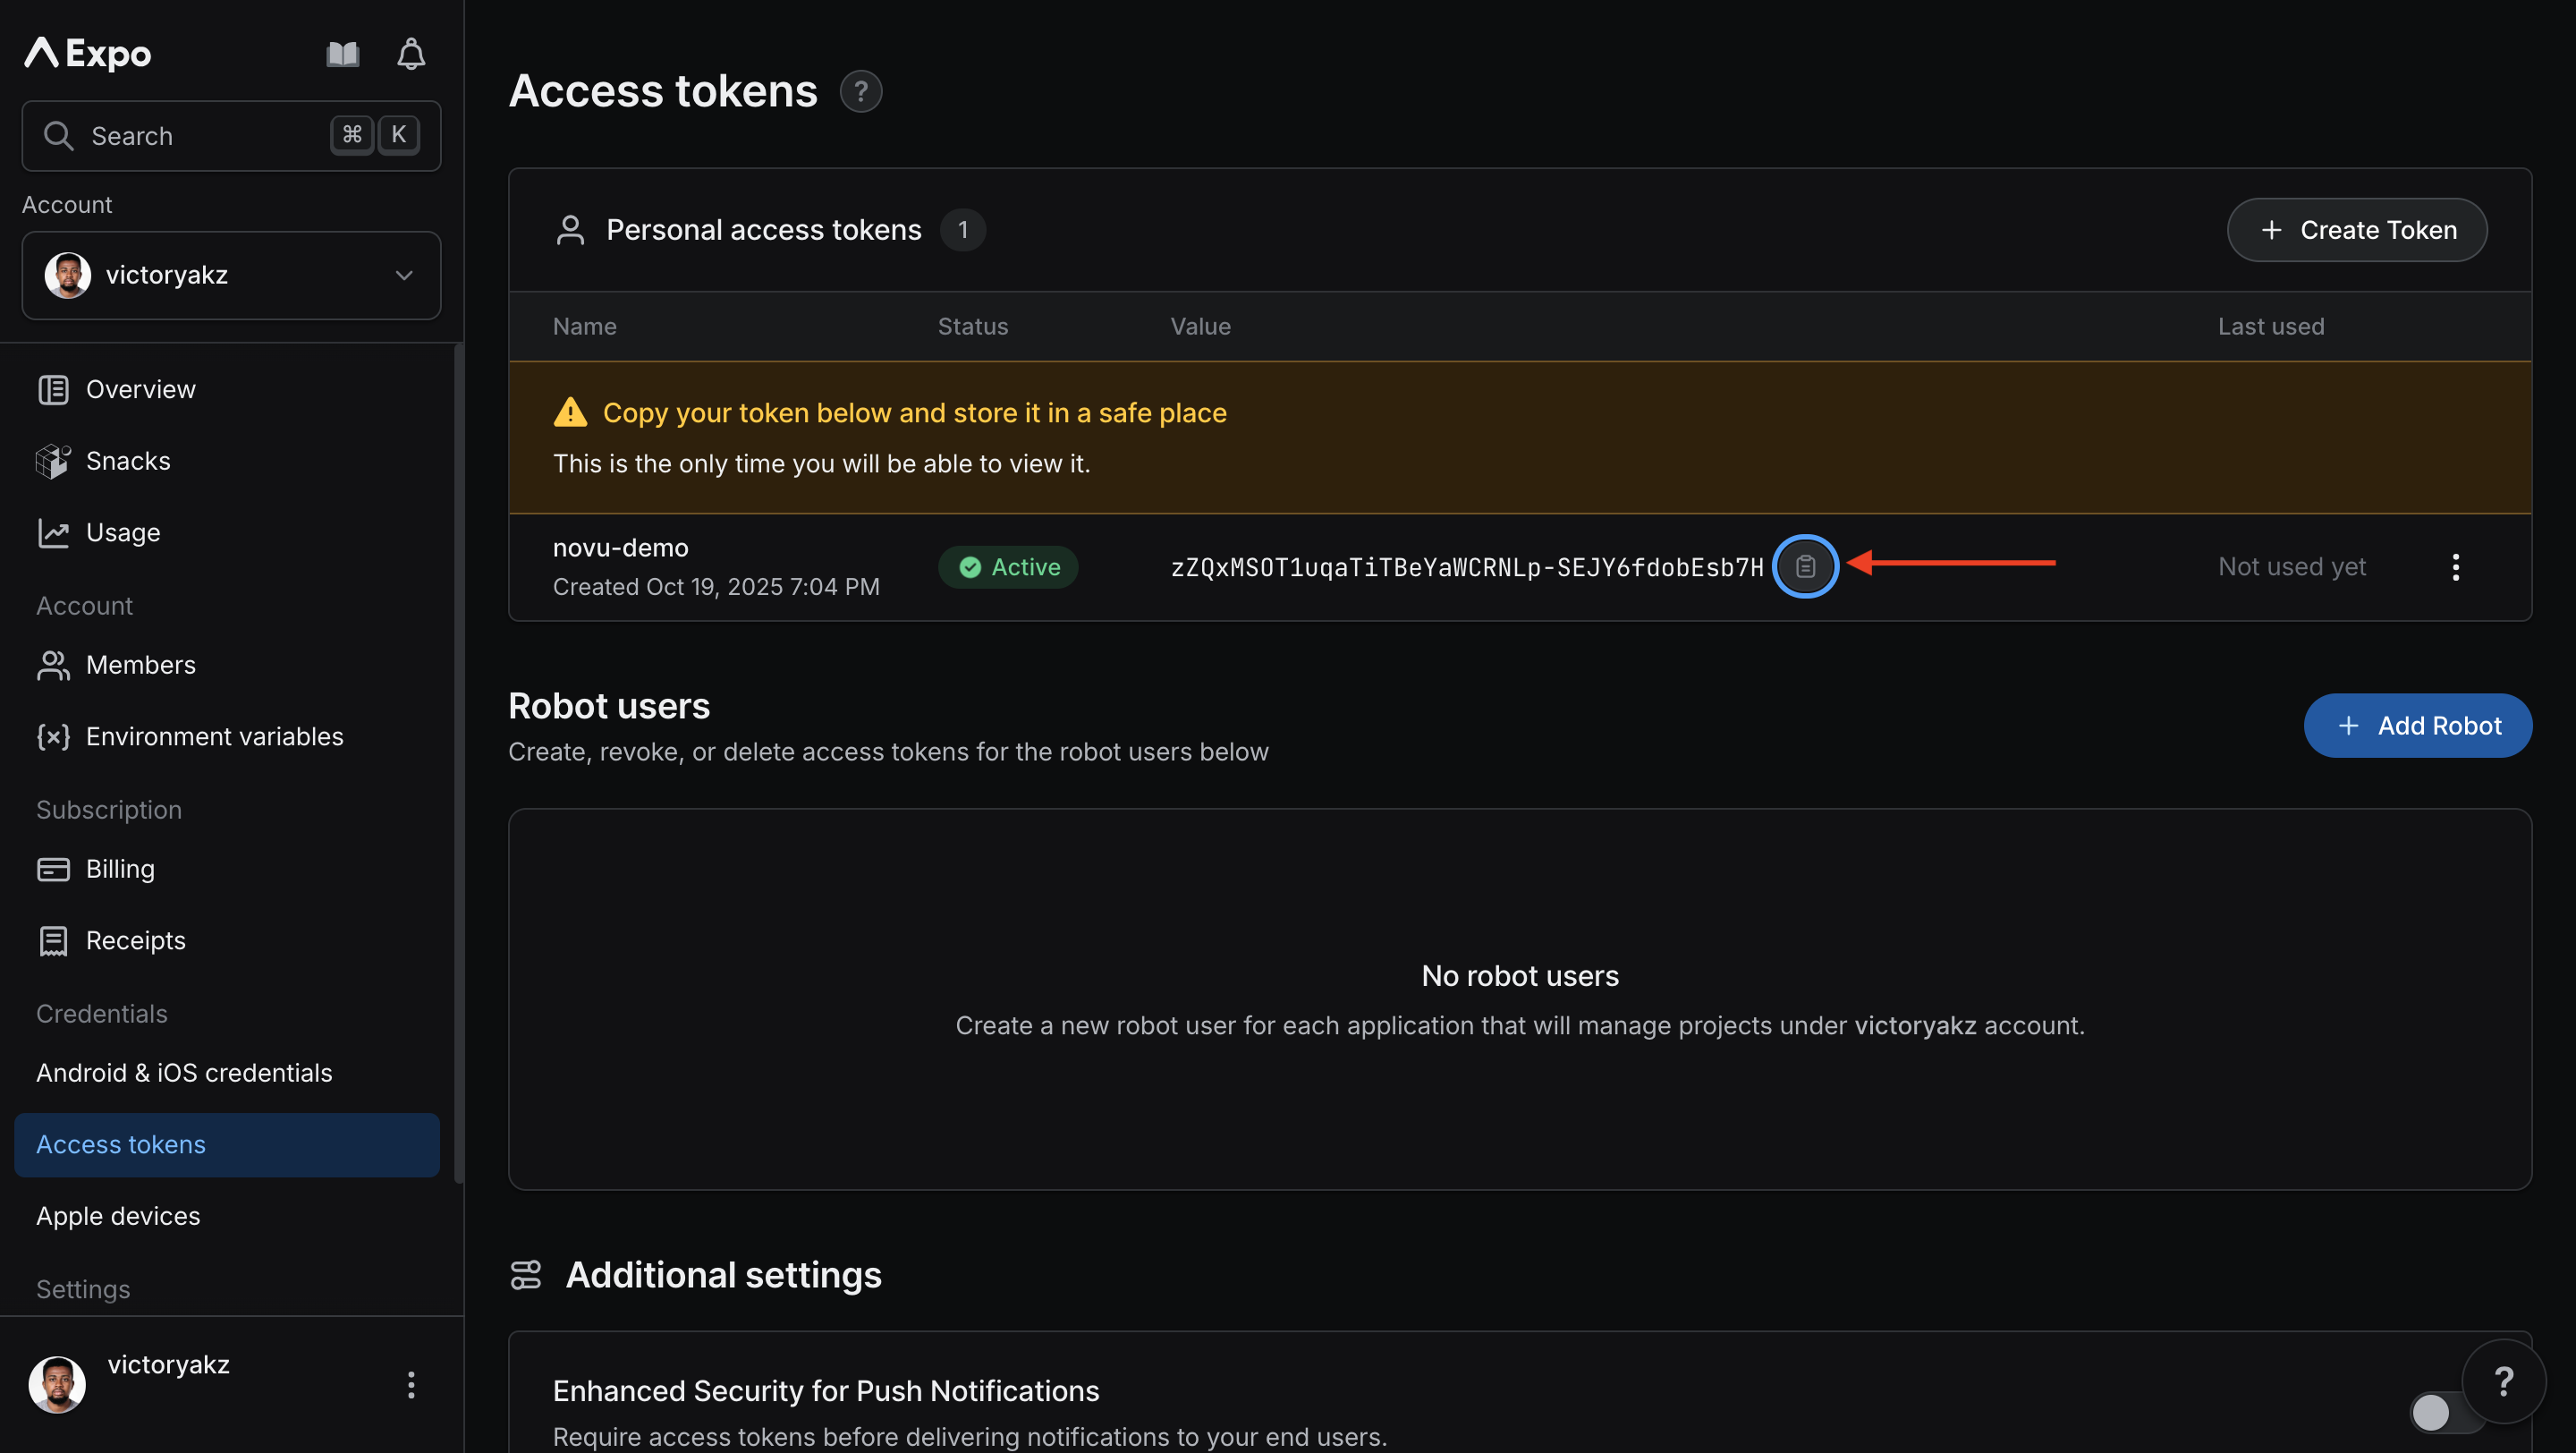The image size is (2576, 1453).
Task: Copy the novu-demo token value
Action: pyautogui.click(x=1806, y=566)
